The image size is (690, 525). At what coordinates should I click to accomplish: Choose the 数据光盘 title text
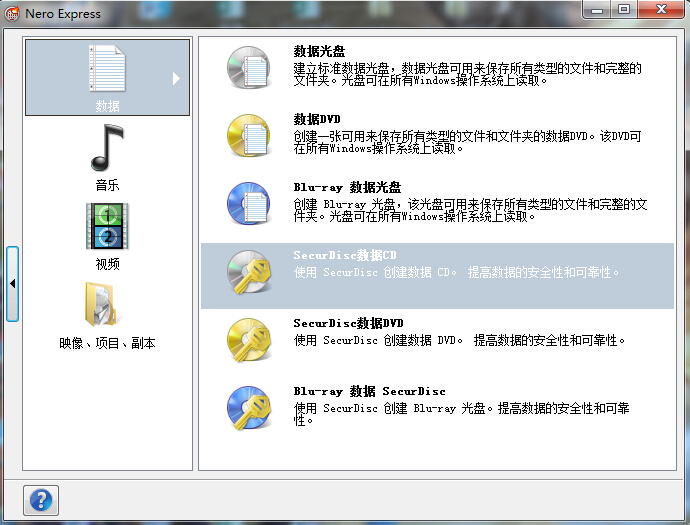[x=319, y=50]
